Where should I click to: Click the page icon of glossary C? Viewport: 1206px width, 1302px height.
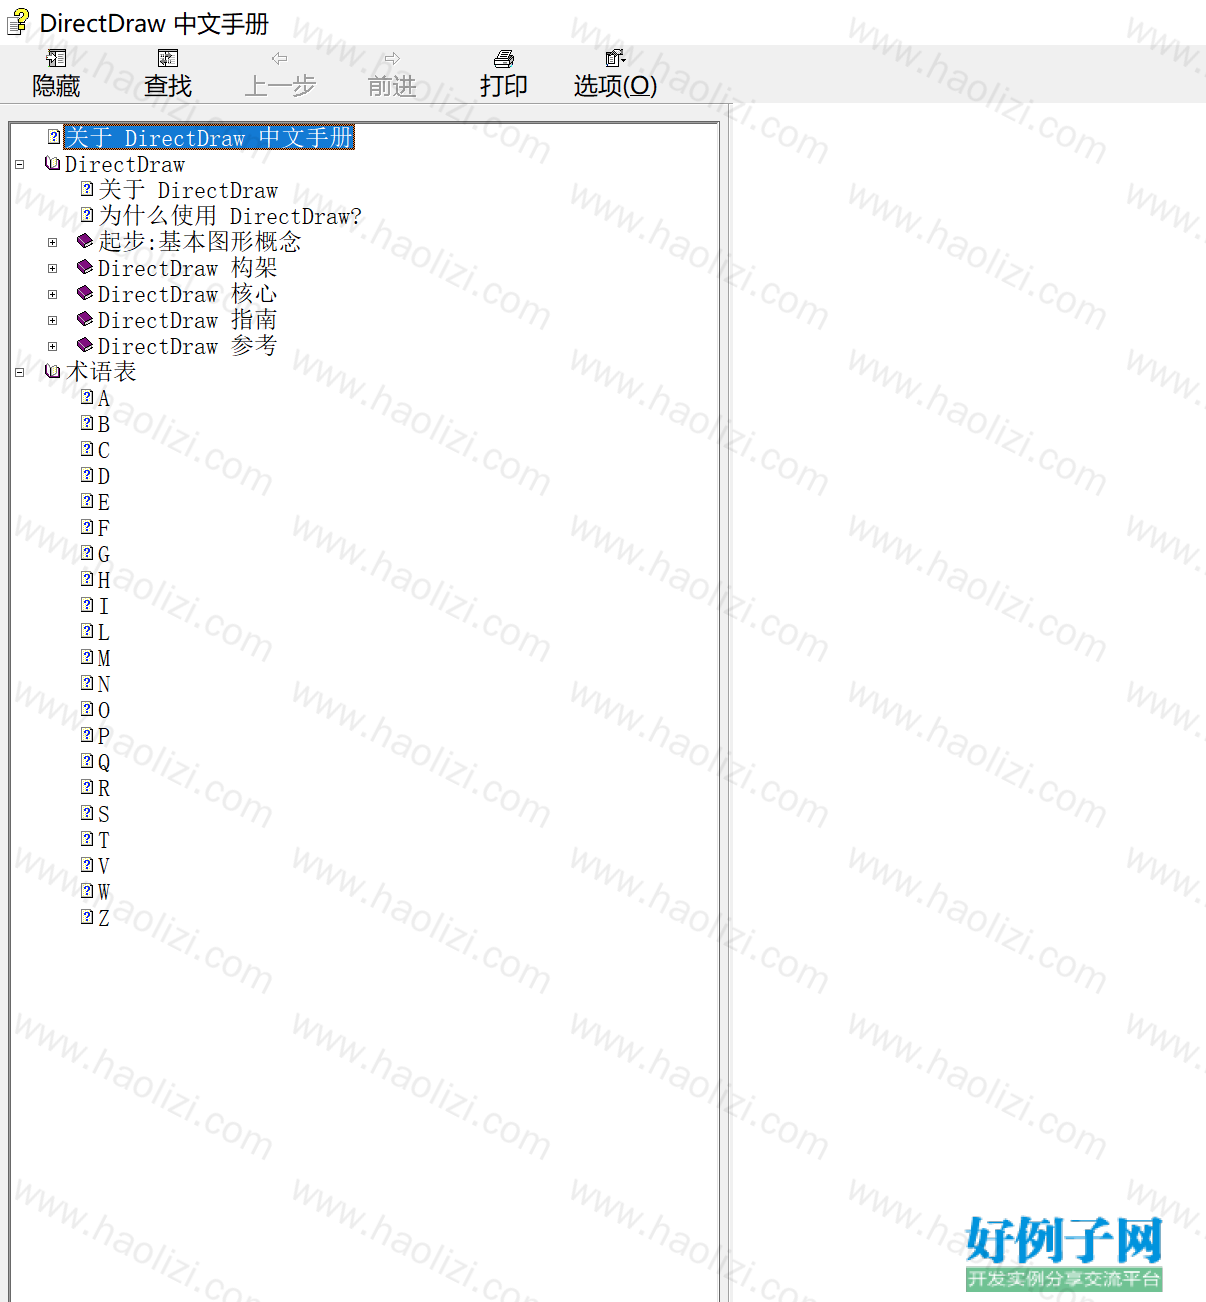[87, 449]
